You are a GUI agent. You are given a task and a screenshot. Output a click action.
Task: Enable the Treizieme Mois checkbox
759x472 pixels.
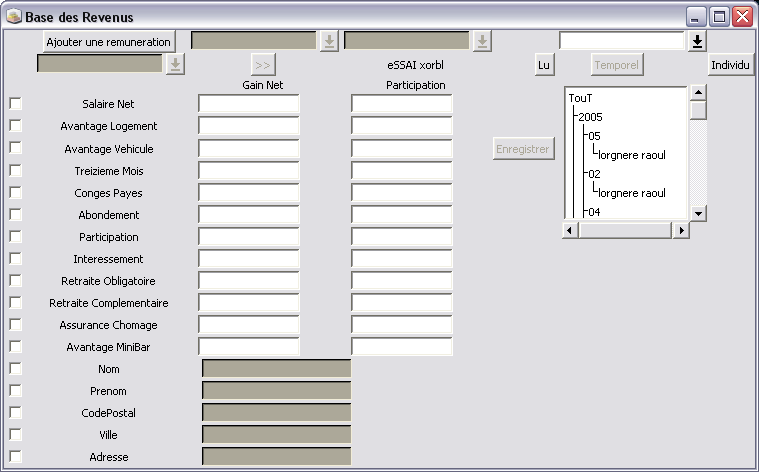click(15, 170)
